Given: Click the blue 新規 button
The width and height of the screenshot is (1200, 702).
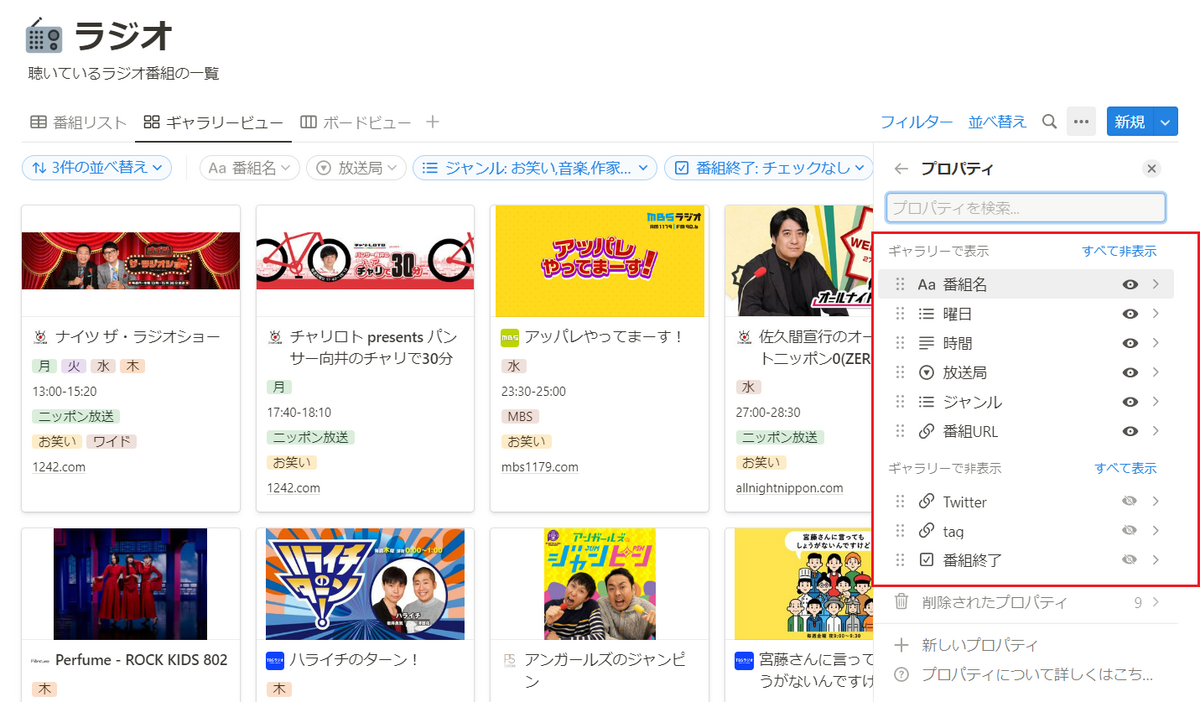Looking at the screenshot, I should click(1130, 122).
